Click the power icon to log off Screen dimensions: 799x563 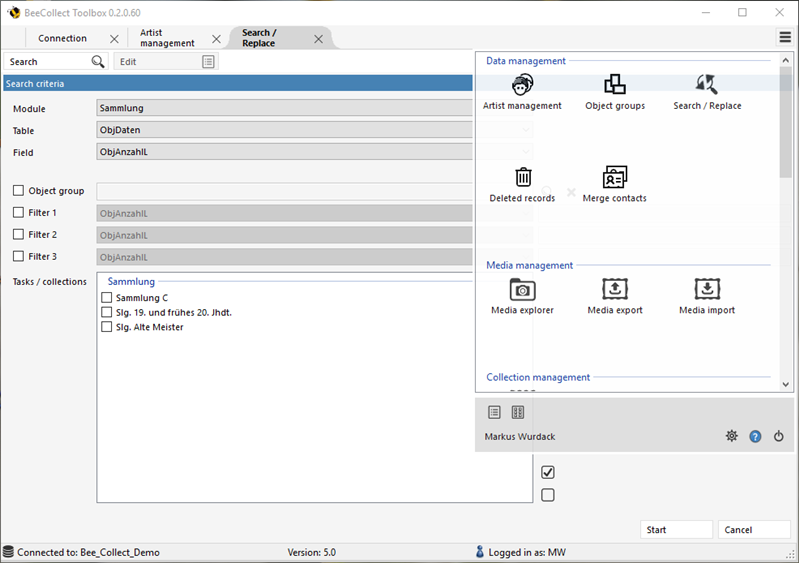tap(779, 436)
